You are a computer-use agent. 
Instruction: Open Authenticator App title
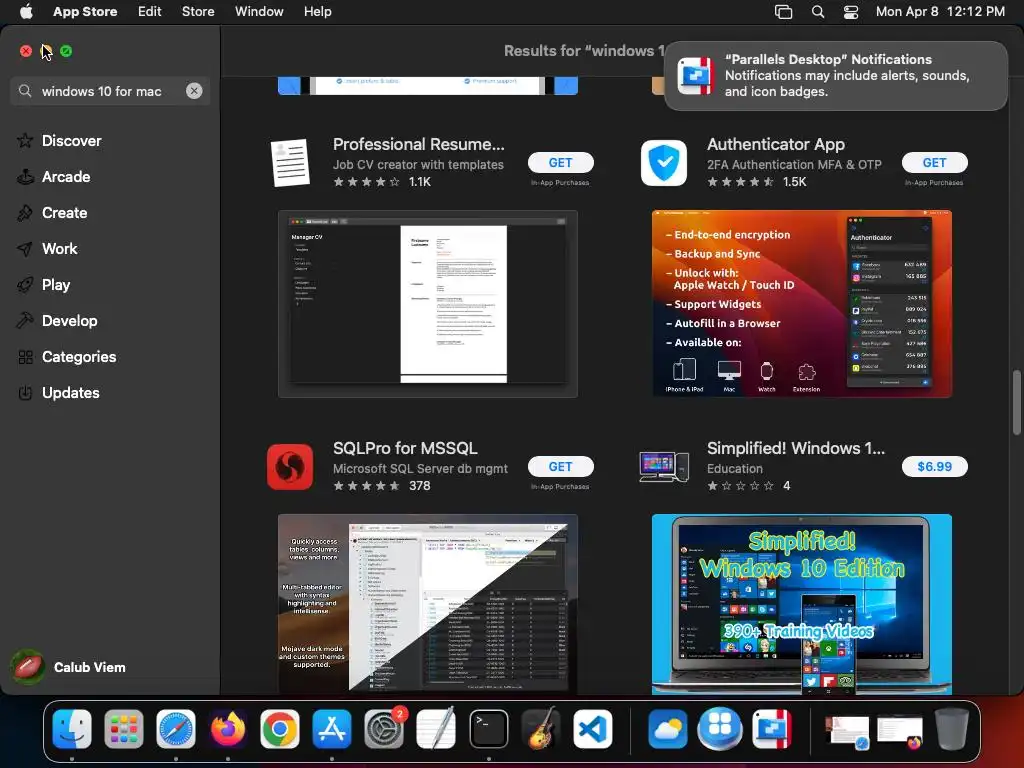click(776, 144)
